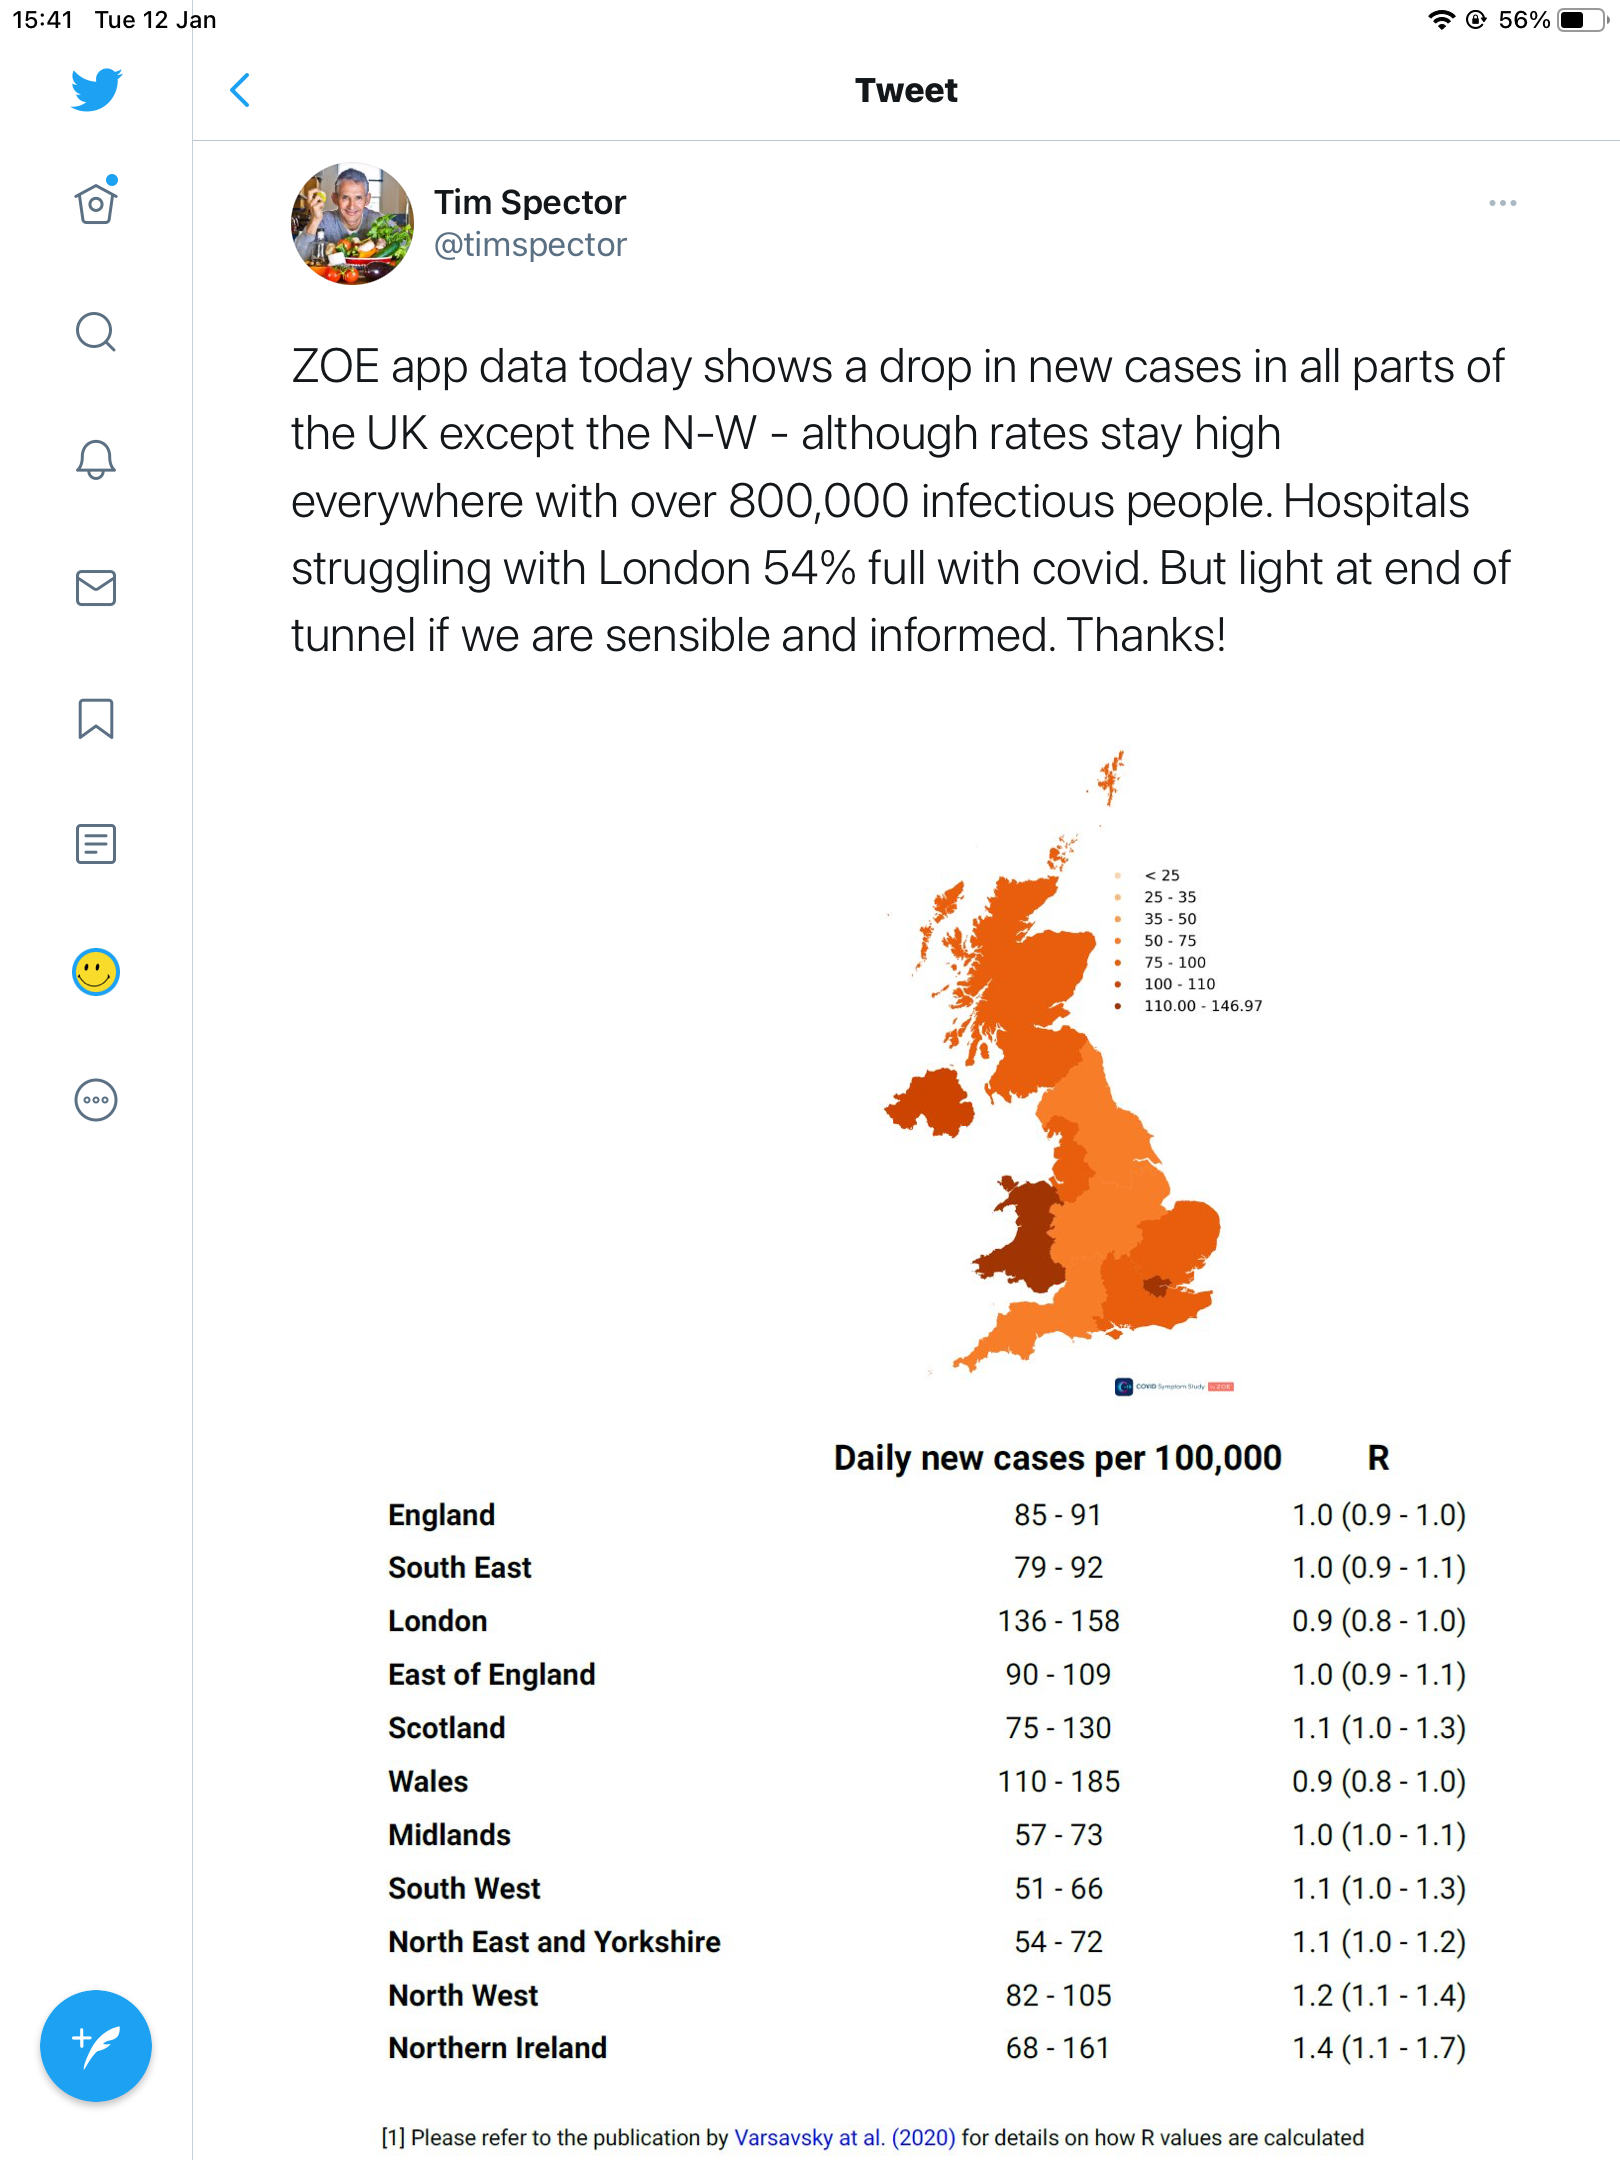
Task: Open the Messages envelope icon
Action: point(96,588)
